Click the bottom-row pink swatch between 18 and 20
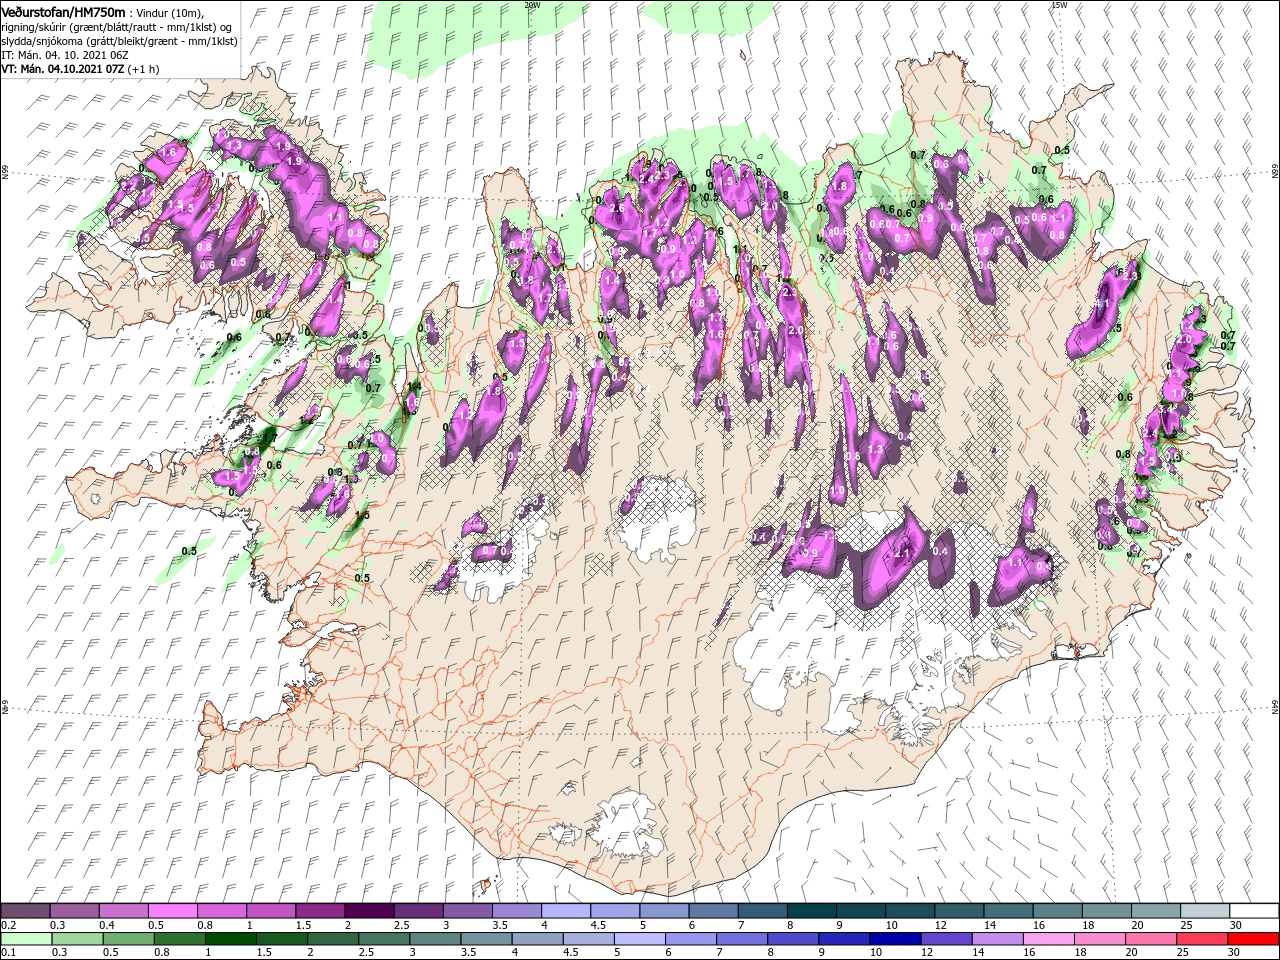This screenshot has width=1280, height=960. pyautogui.click(x=1099, y=939)
